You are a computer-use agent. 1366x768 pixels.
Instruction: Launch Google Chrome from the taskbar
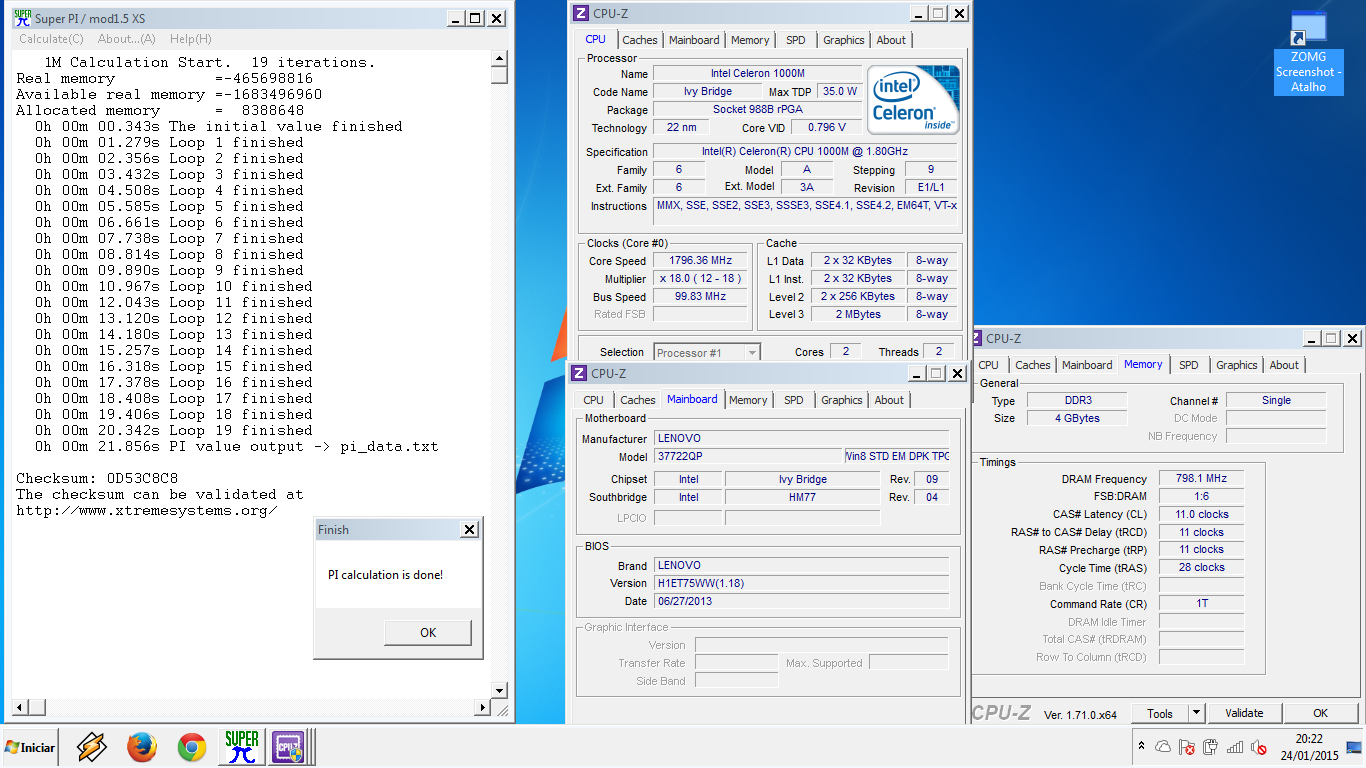(x=192, y=747)
